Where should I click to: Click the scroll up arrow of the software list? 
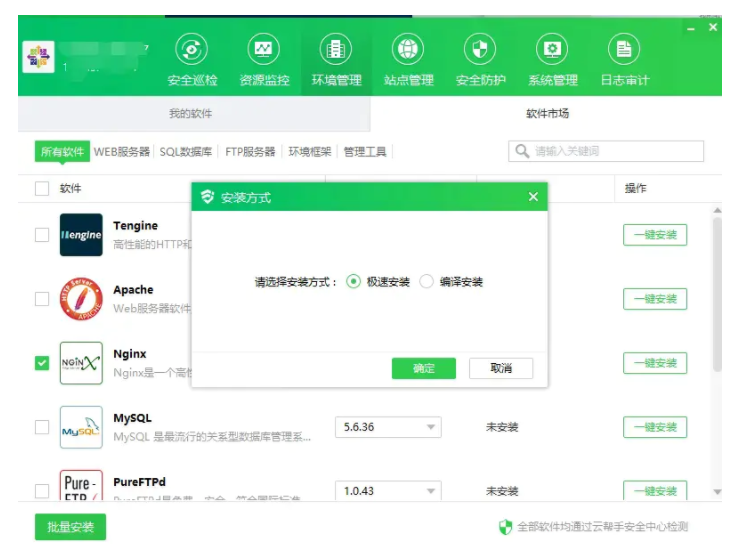[717, 210]
